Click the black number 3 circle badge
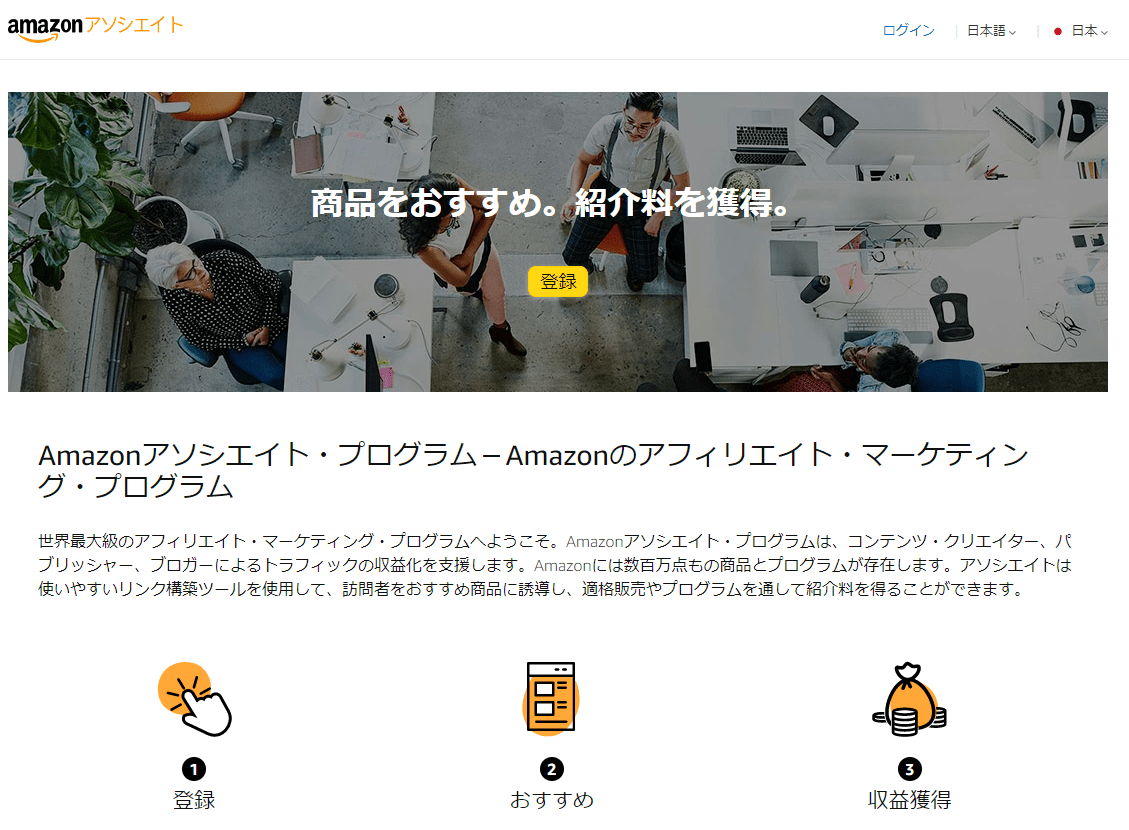Viewport: 1129px width, 830px height. (909, 769)
